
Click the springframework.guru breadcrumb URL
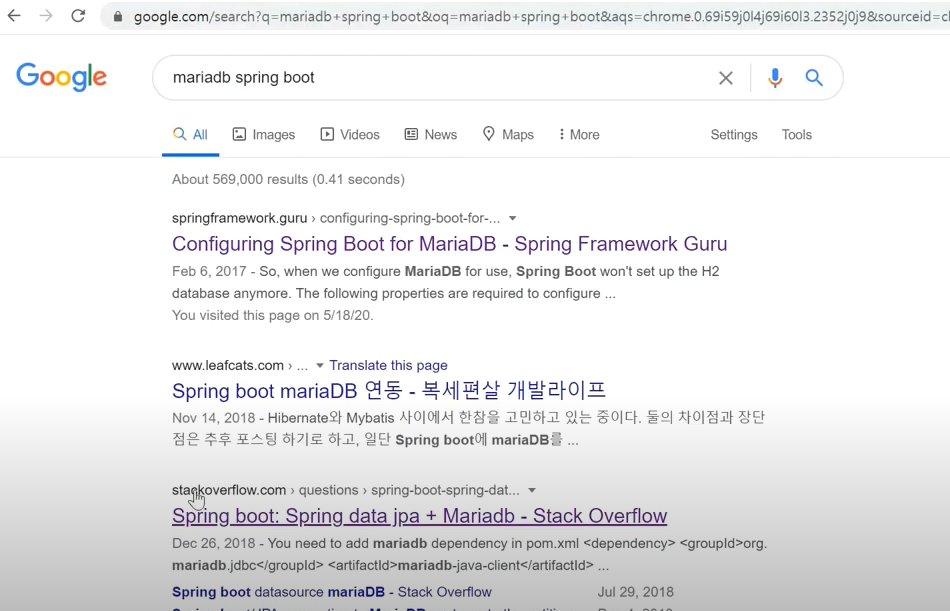[x=336, y=218]
